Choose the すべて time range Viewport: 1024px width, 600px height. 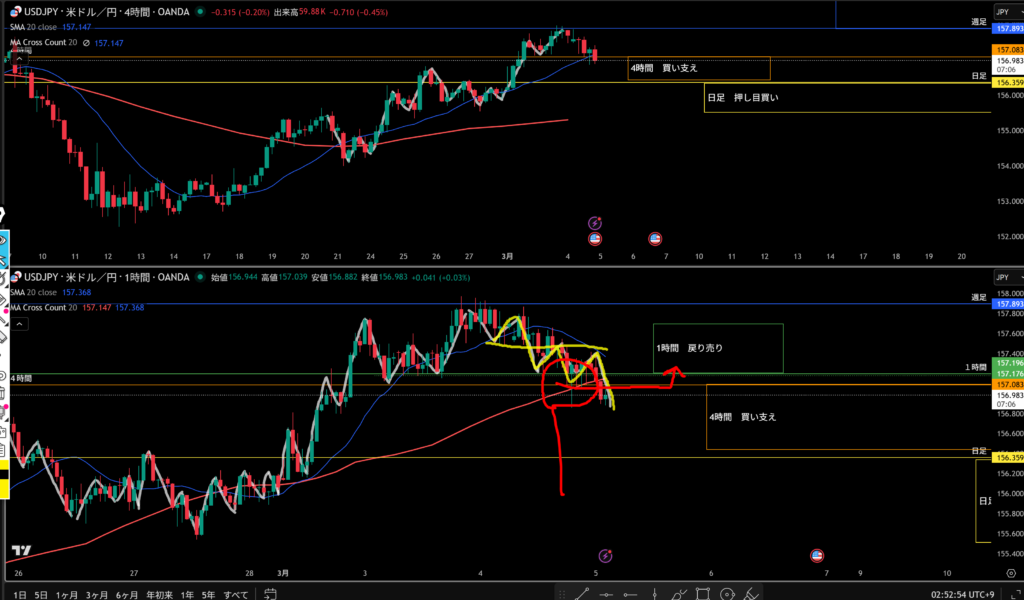[x=235, y=594]
